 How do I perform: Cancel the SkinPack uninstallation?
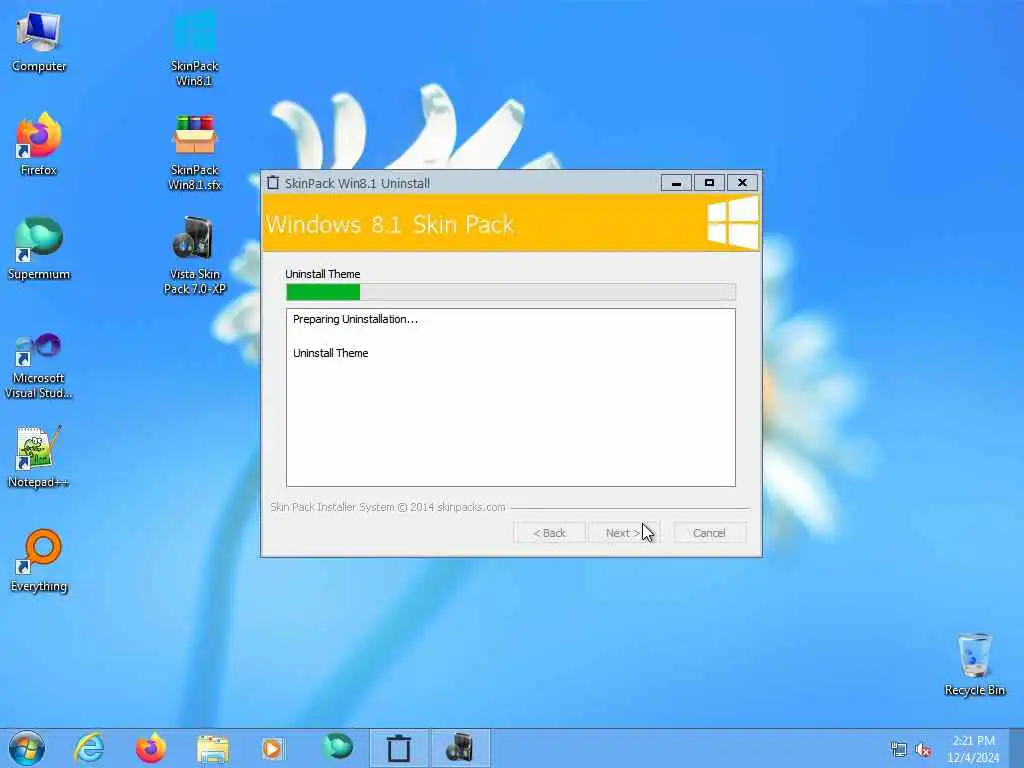point(709,533)
